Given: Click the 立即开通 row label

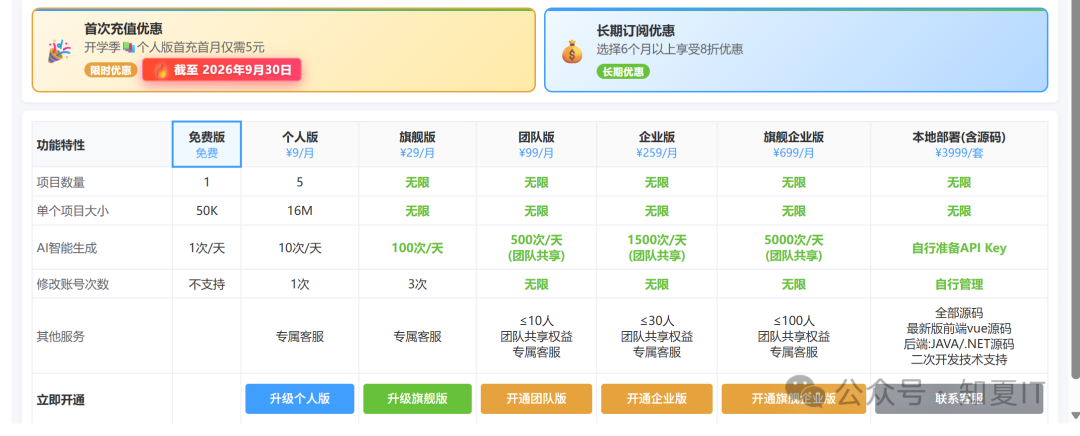Looking at the screenshot, I should 61,399.
